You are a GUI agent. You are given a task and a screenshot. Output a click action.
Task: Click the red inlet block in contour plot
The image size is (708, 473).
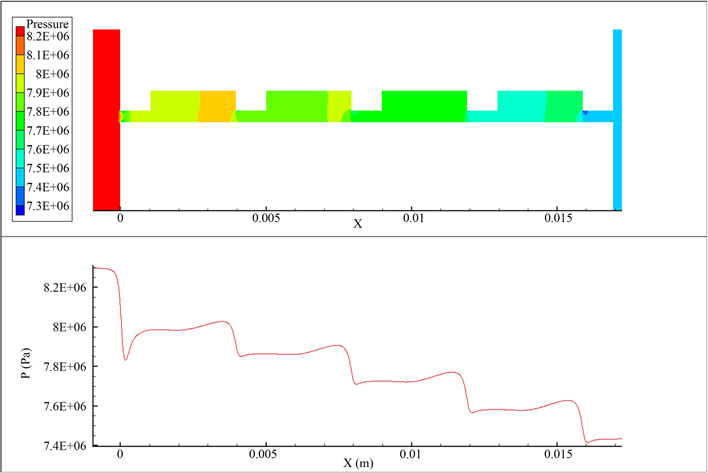(106, 120)
